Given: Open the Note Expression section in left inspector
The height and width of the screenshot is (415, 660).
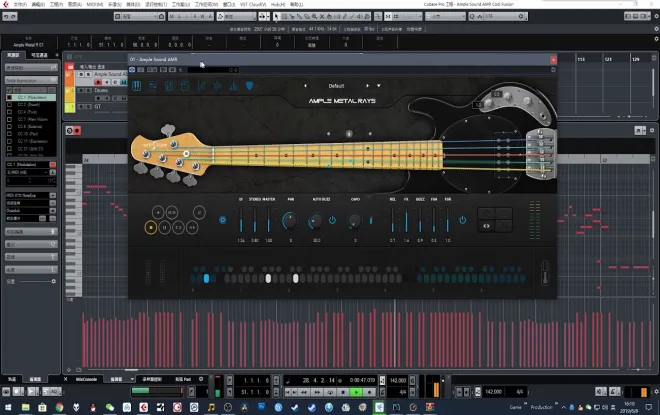Looking at the screenshot, I should [31, 80].
